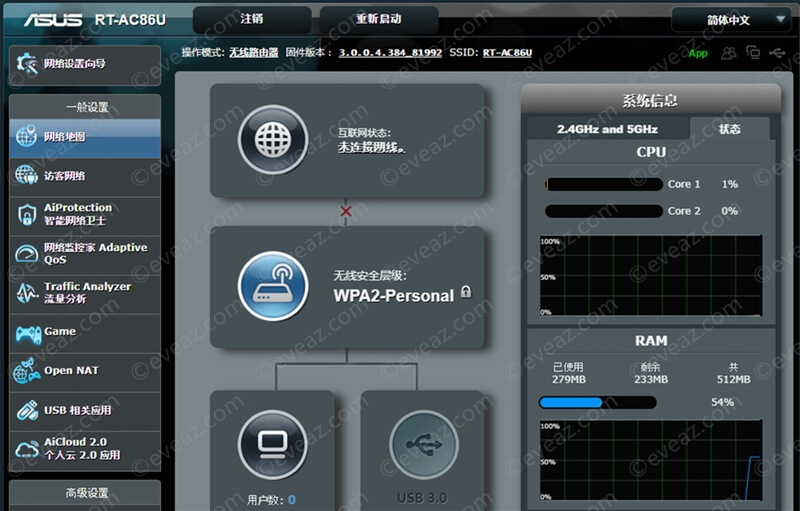Select 网络地图 menu item
Image resolution: width=800 pixels, height=511 pixels.
click(85, 137)
